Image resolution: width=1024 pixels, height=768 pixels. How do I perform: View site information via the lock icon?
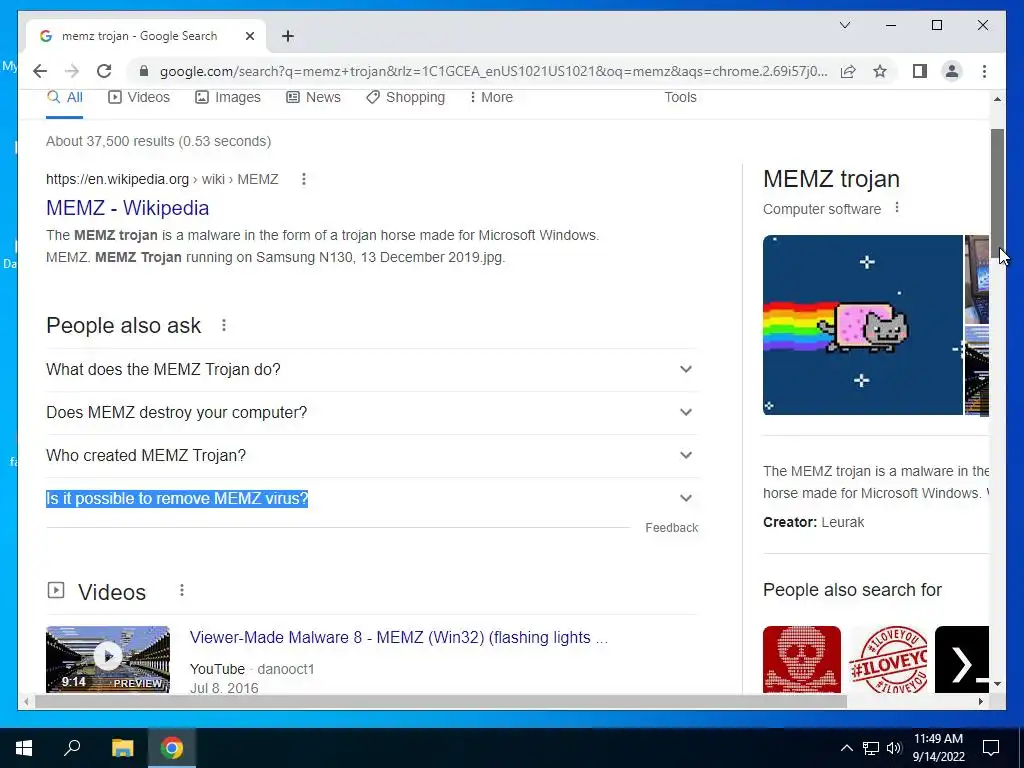[144, 71]
